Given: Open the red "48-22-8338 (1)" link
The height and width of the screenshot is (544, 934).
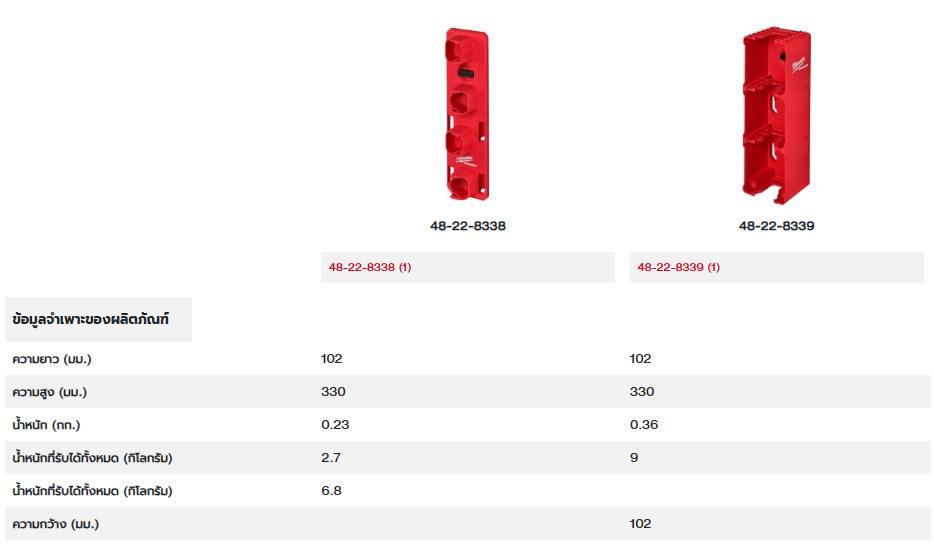Looking at the screenshot, I should [370, 267].
